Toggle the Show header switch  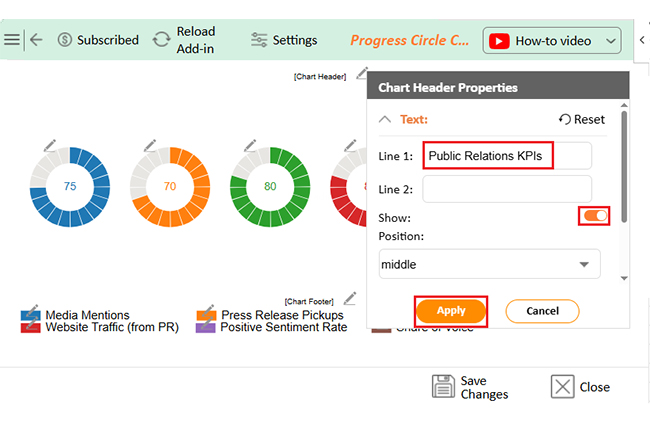(594, 216)
